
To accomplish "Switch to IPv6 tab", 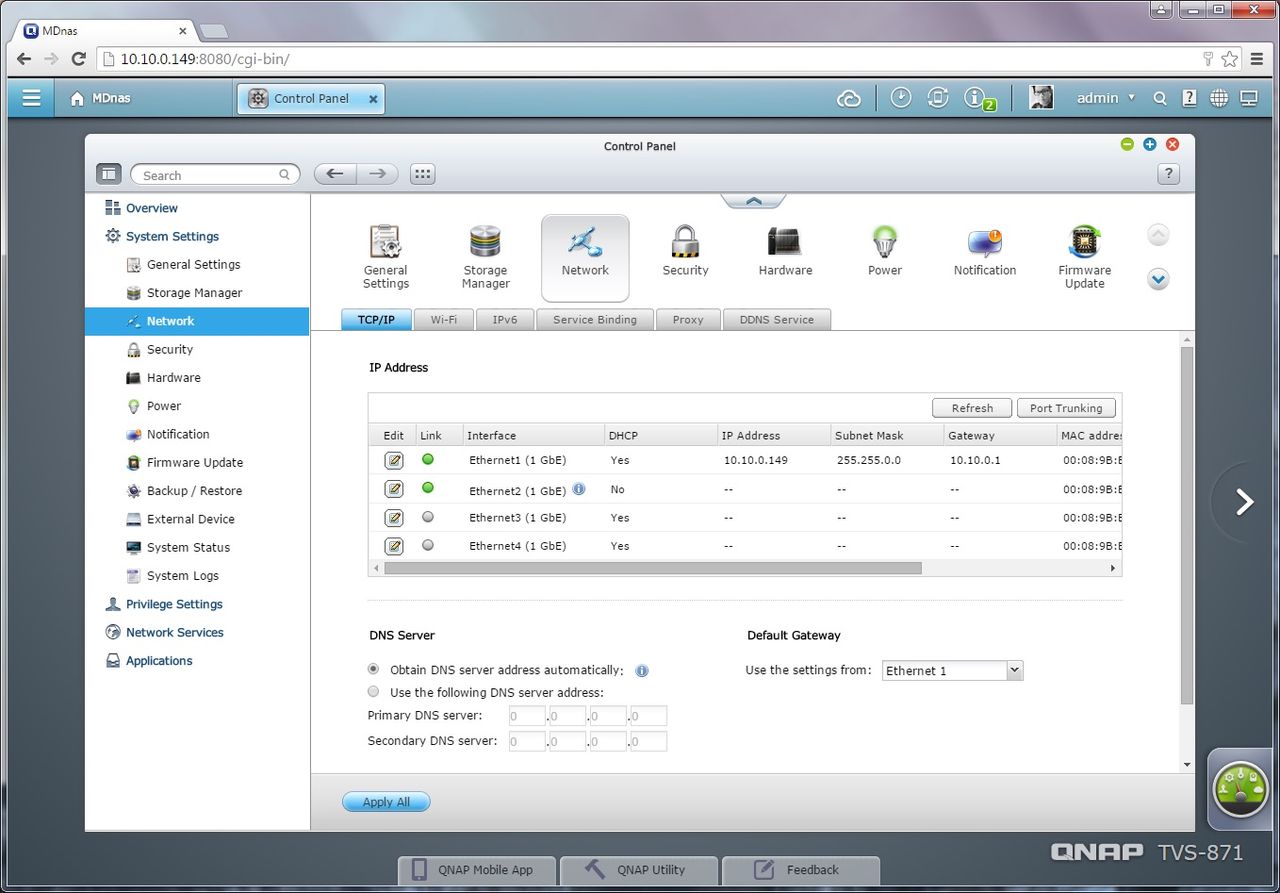I will tap(505, 320).
